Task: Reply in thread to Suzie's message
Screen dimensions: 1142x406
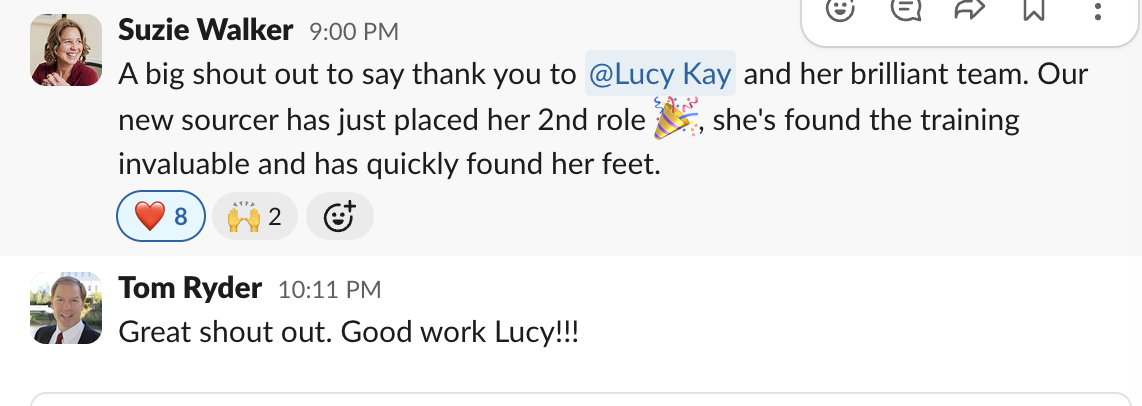Action: click(905, 10)
